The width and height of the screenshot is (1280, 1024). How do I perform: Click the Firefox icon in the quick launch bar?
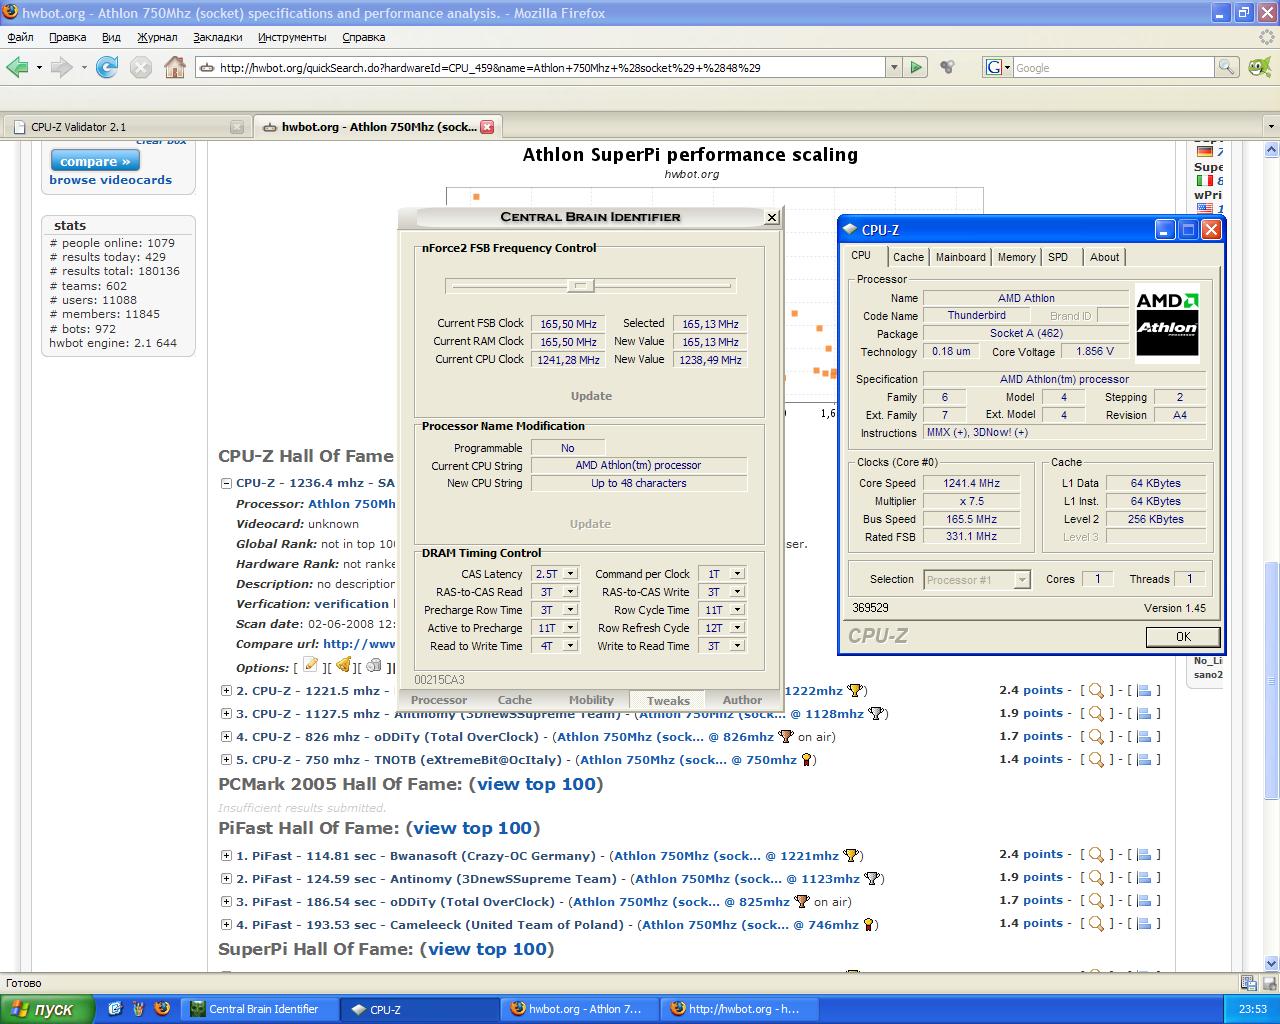[x=162, y=1008]
